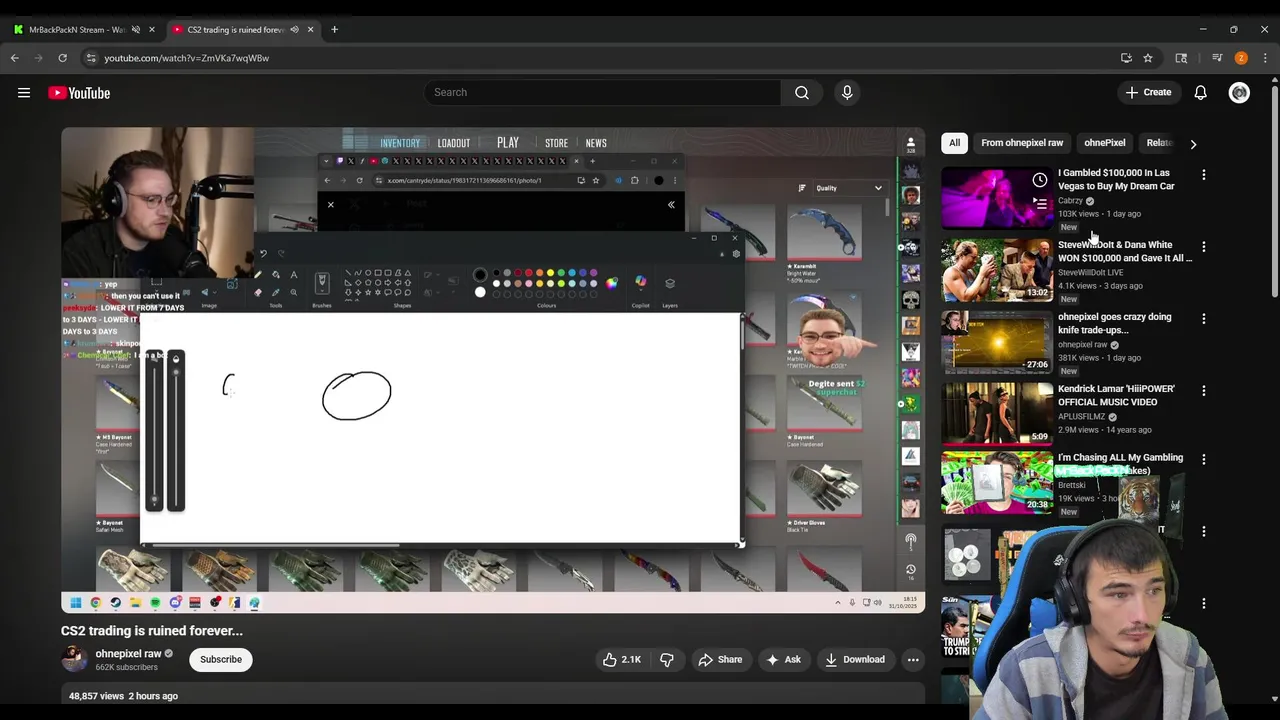
Task: Add the Las Vegas video to queue
Action: (x=1040, y=203)
